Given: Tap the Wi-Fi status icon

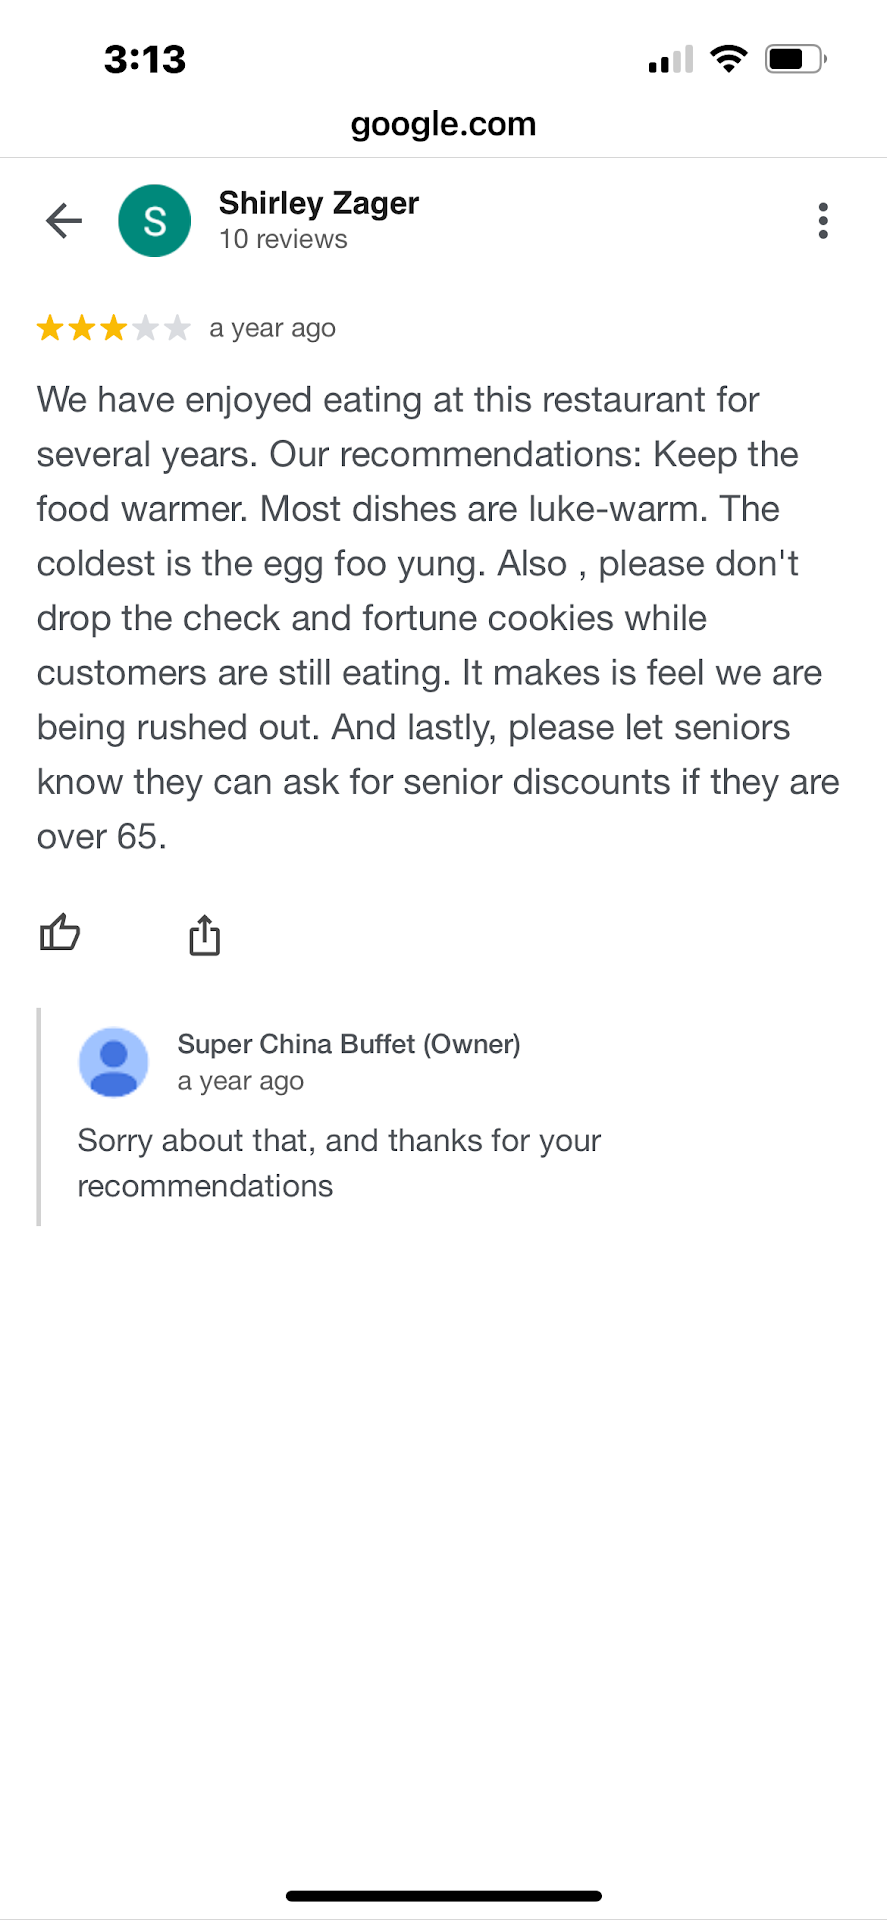Looking at the screenshot, I should pyautogui.click(x=729, y=59).
